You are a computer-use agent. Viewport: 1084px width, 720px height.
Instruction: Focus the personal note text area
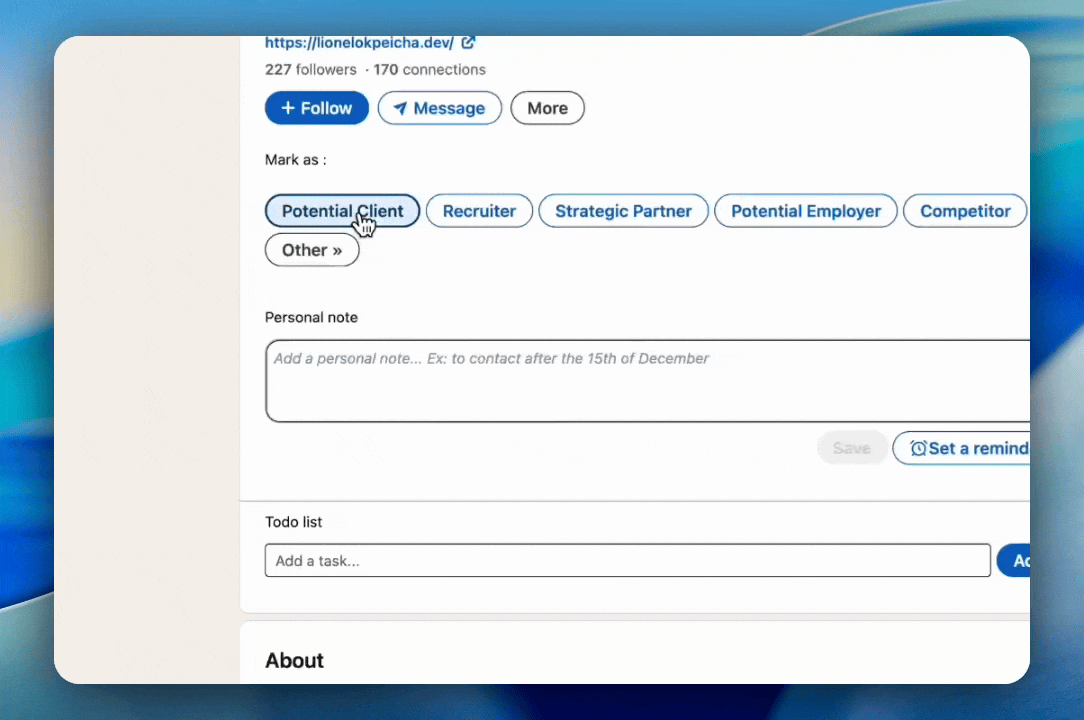click(x=646, y=385)
